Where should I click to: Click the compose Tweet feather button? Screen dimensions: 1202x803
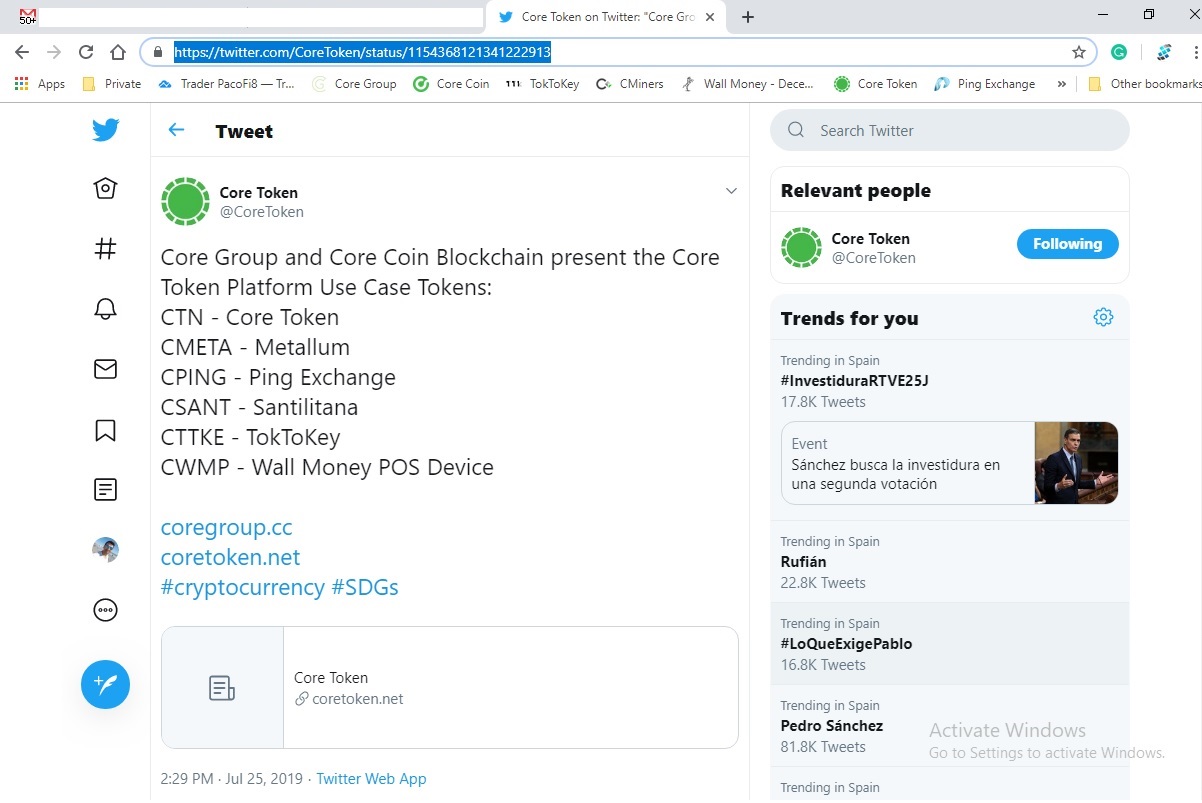tap(105, 685)
